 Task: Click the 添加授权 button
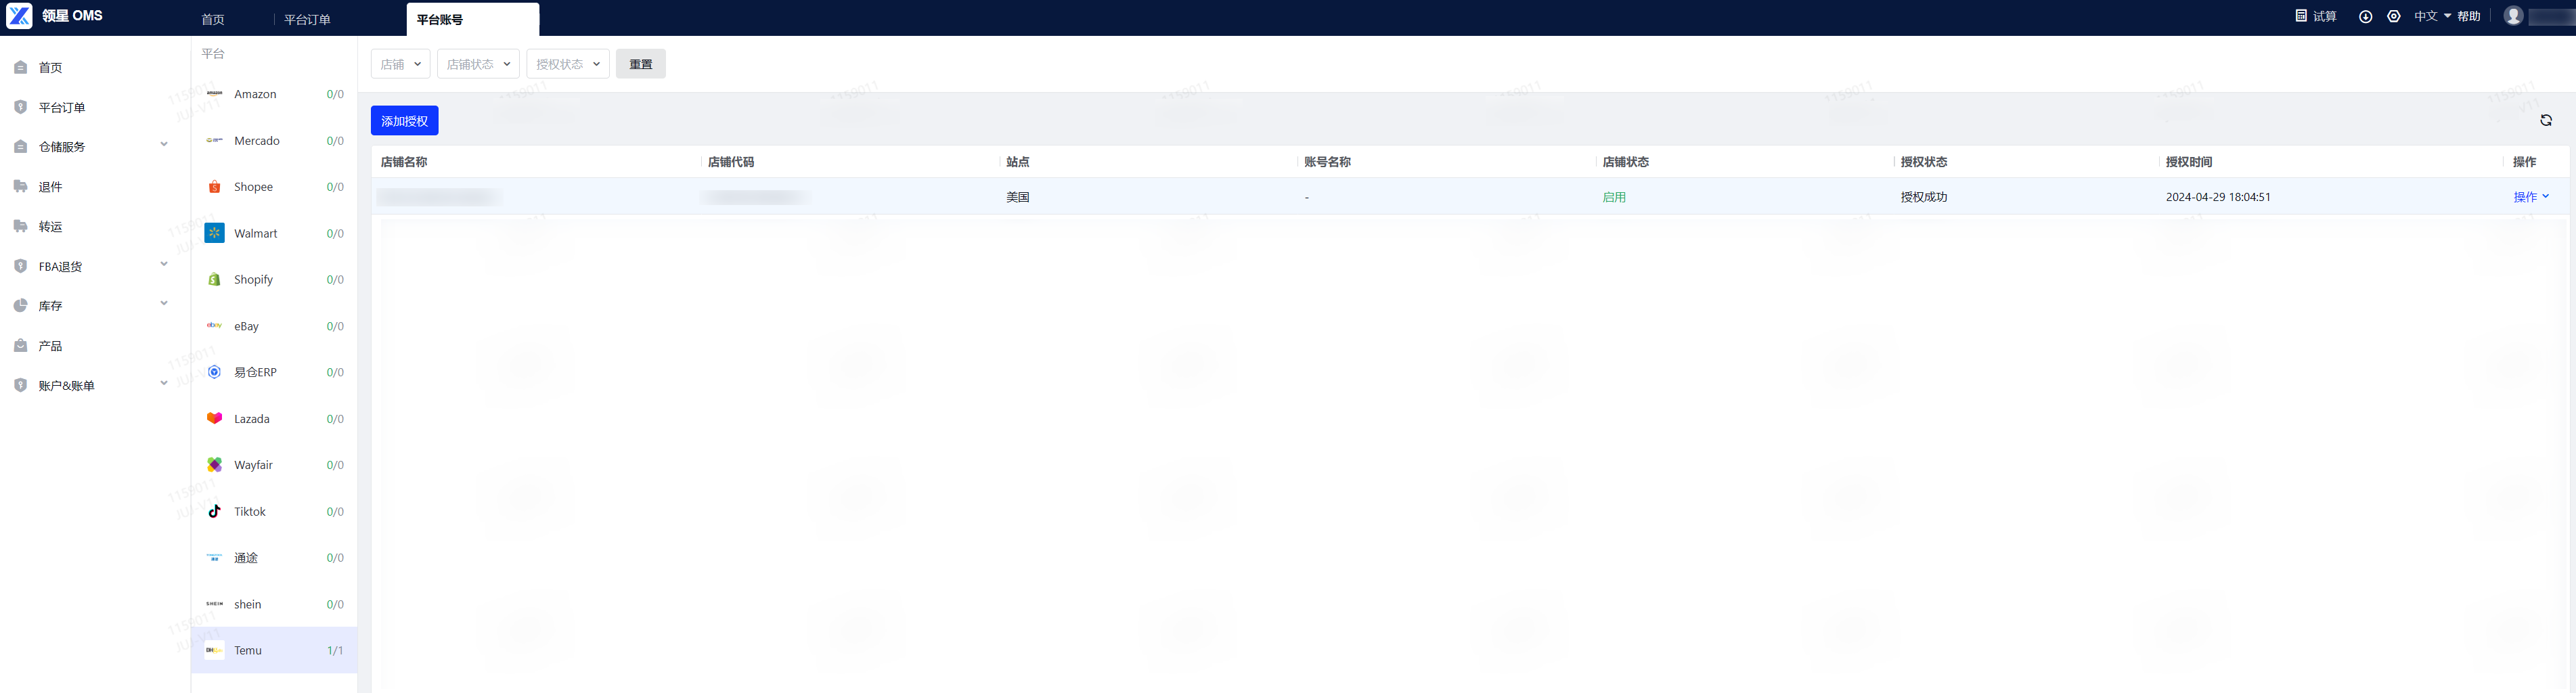404,121
